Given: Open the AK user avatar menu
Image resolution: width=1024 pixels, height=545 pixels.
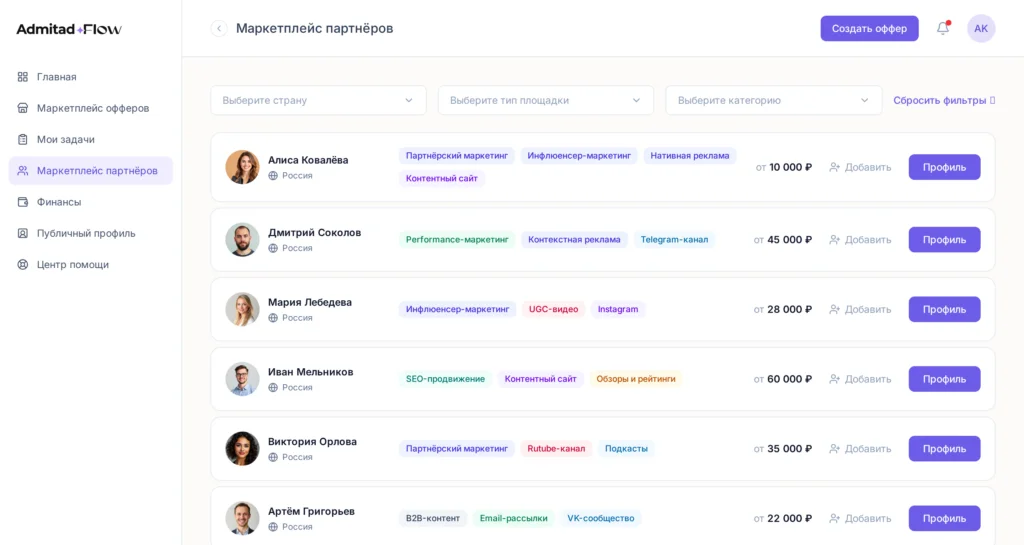Looking at the screenshot, I should pos(981,29).
